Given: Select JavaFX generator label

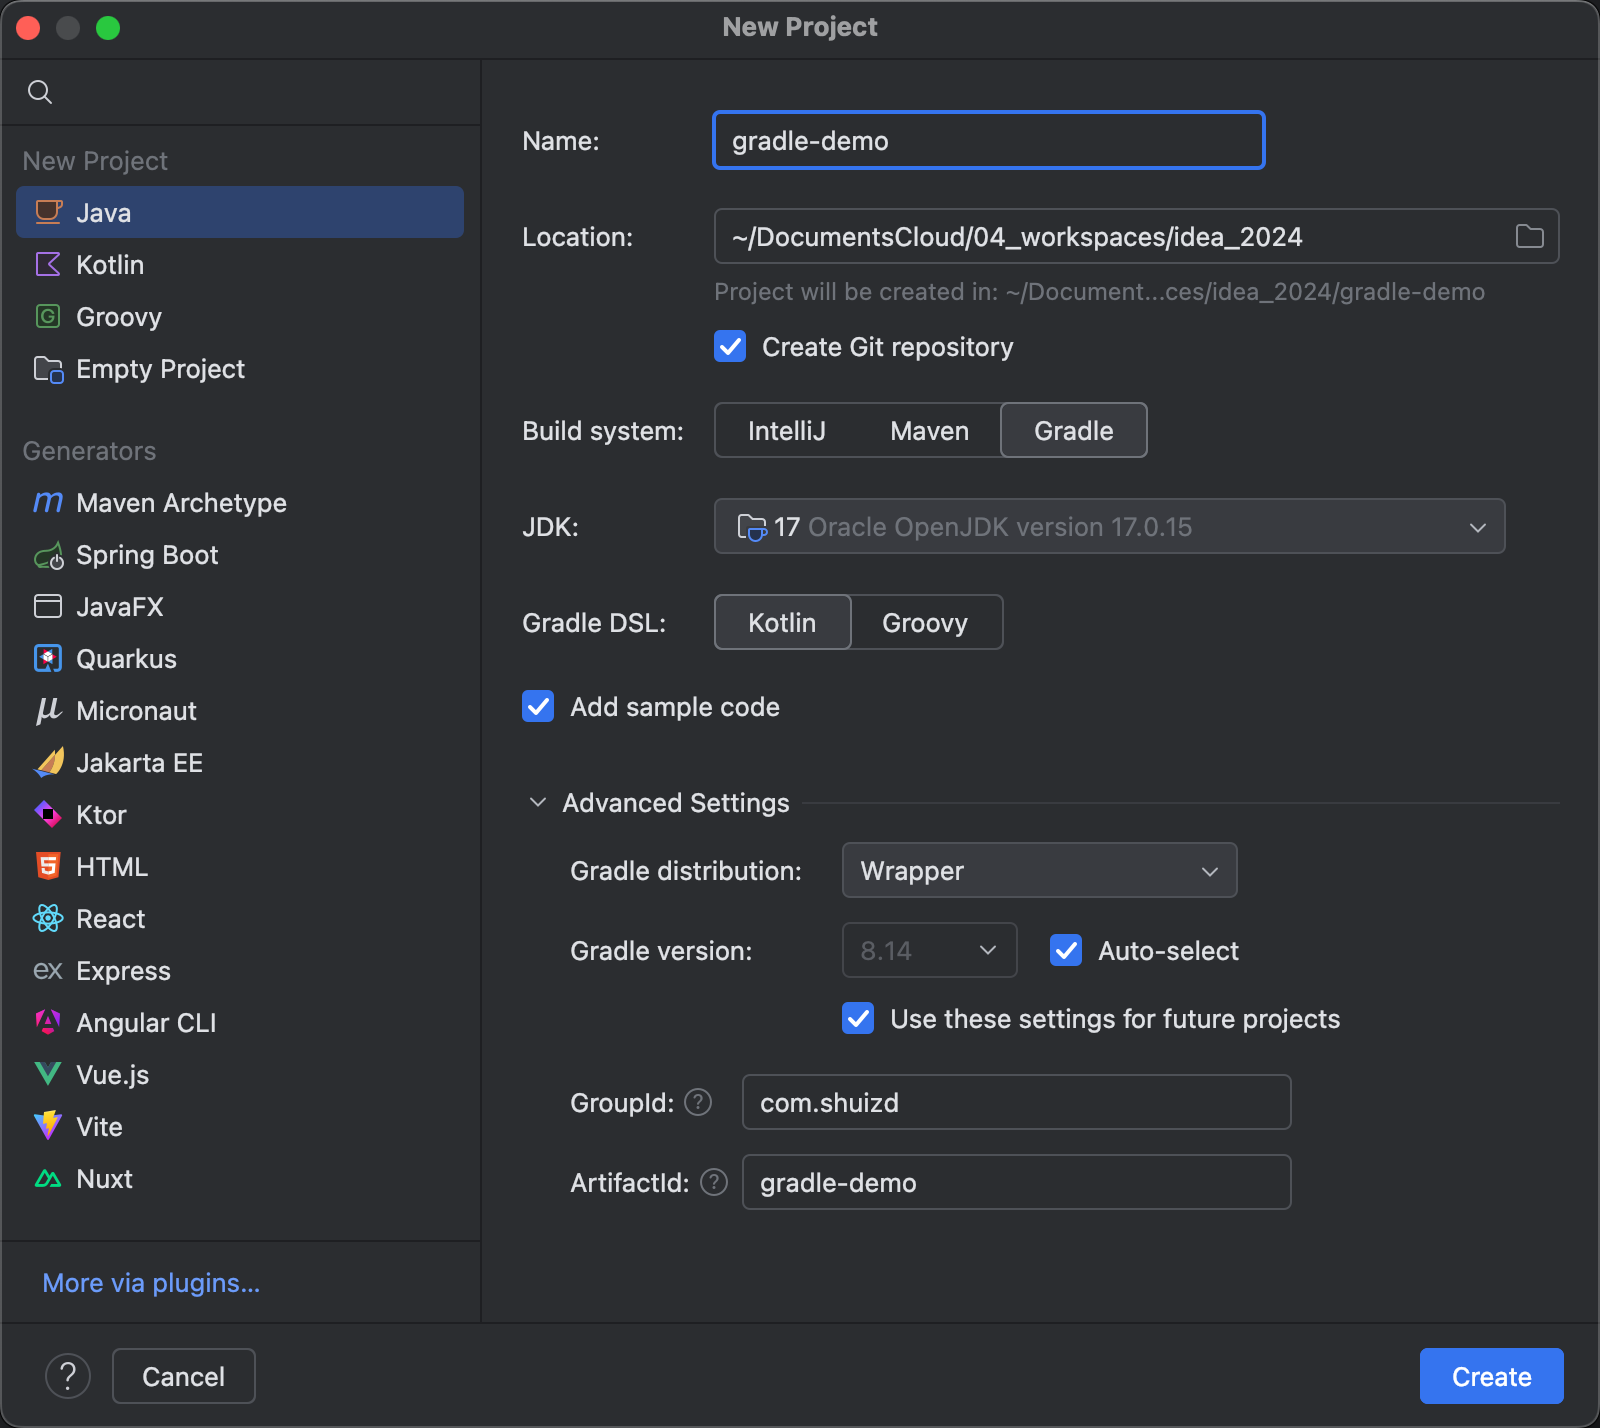Looking at the screenshot, I should 119,606.
